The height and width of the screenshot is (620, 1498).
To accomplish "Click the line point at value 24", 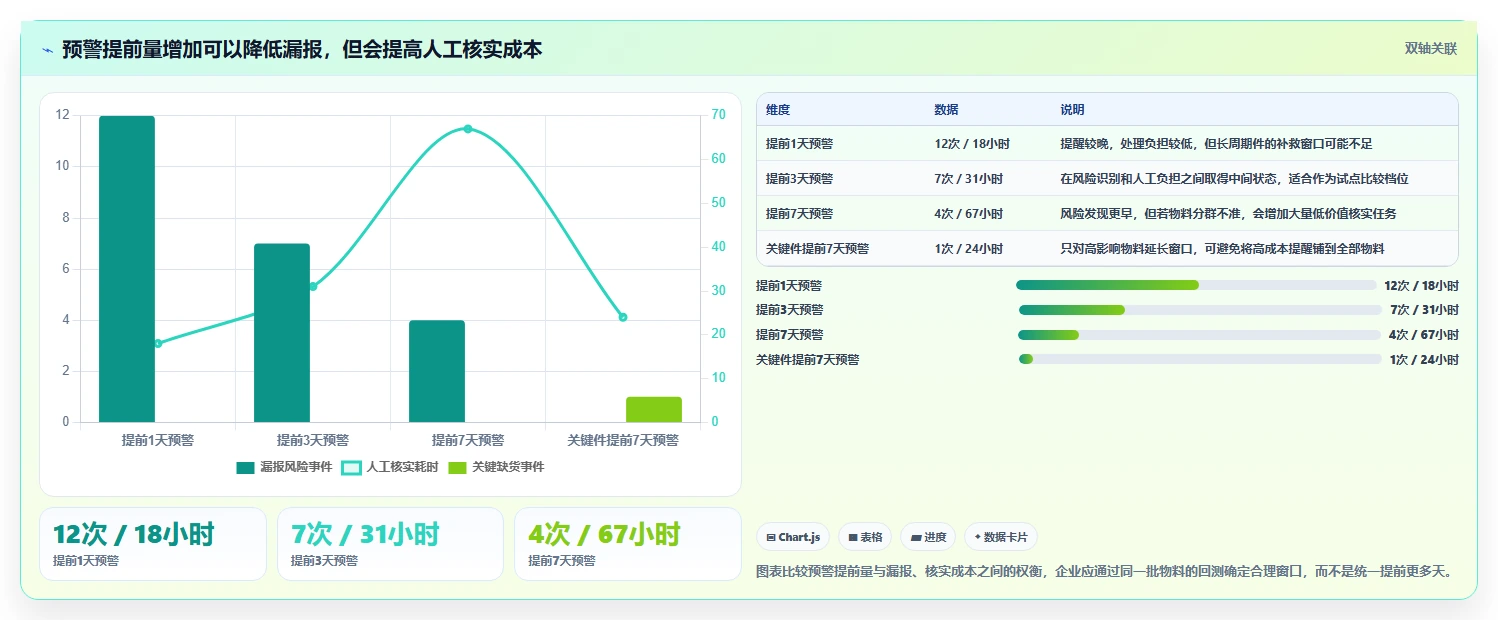I will point(623,317).
